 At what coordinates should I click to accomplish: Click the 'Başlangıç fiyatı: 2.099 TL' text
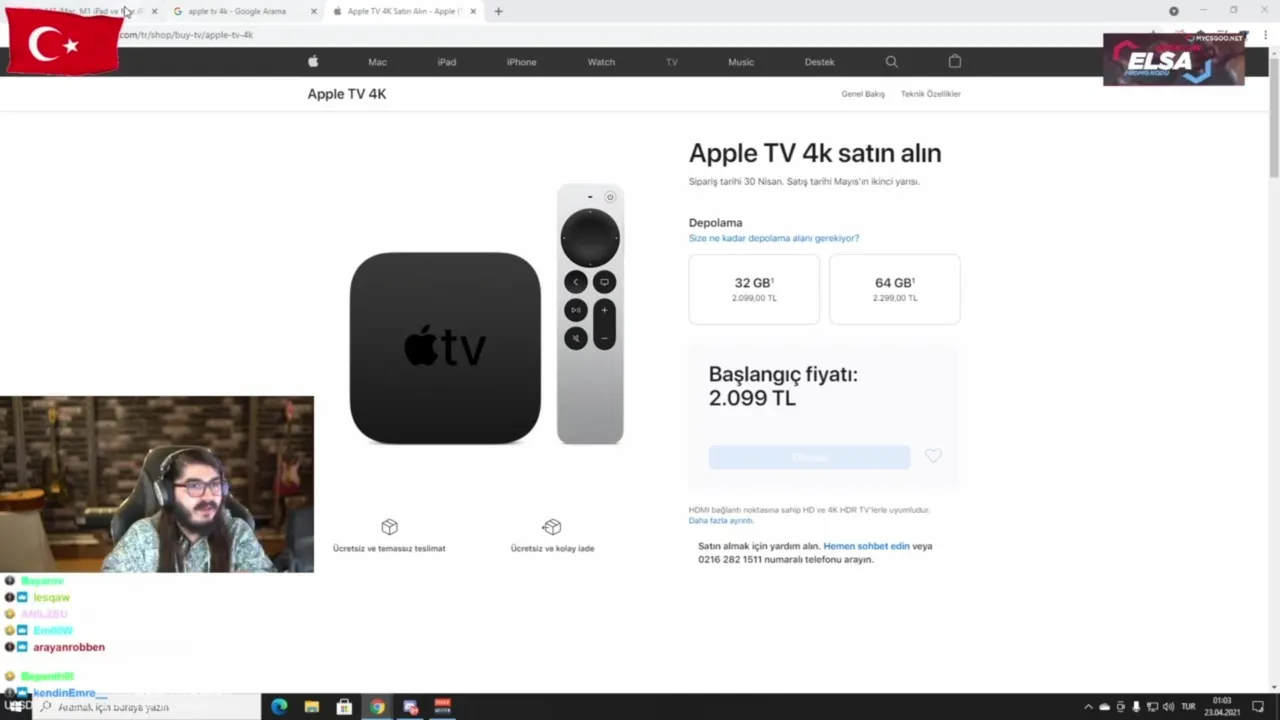pos(783,386)
